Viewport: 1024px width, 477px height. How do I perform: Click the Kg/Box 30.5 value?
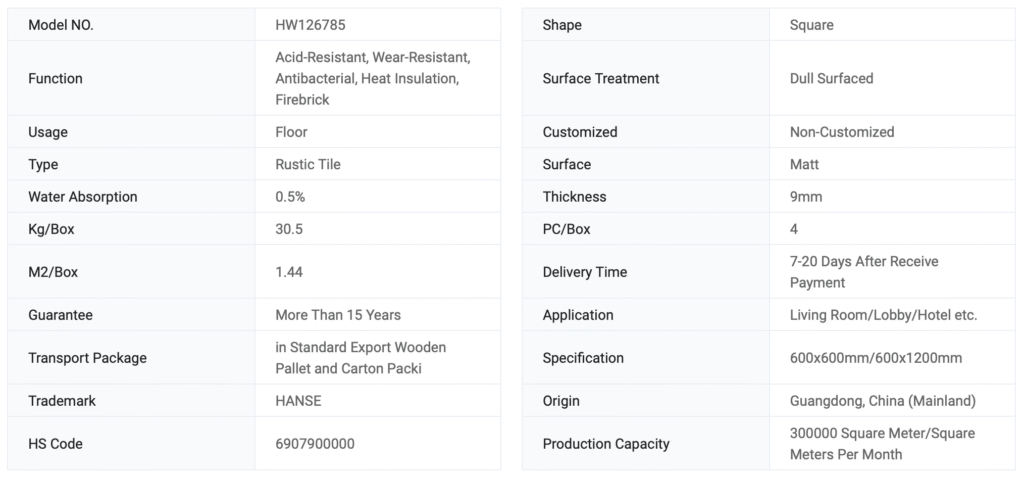[x=289, y=229]
